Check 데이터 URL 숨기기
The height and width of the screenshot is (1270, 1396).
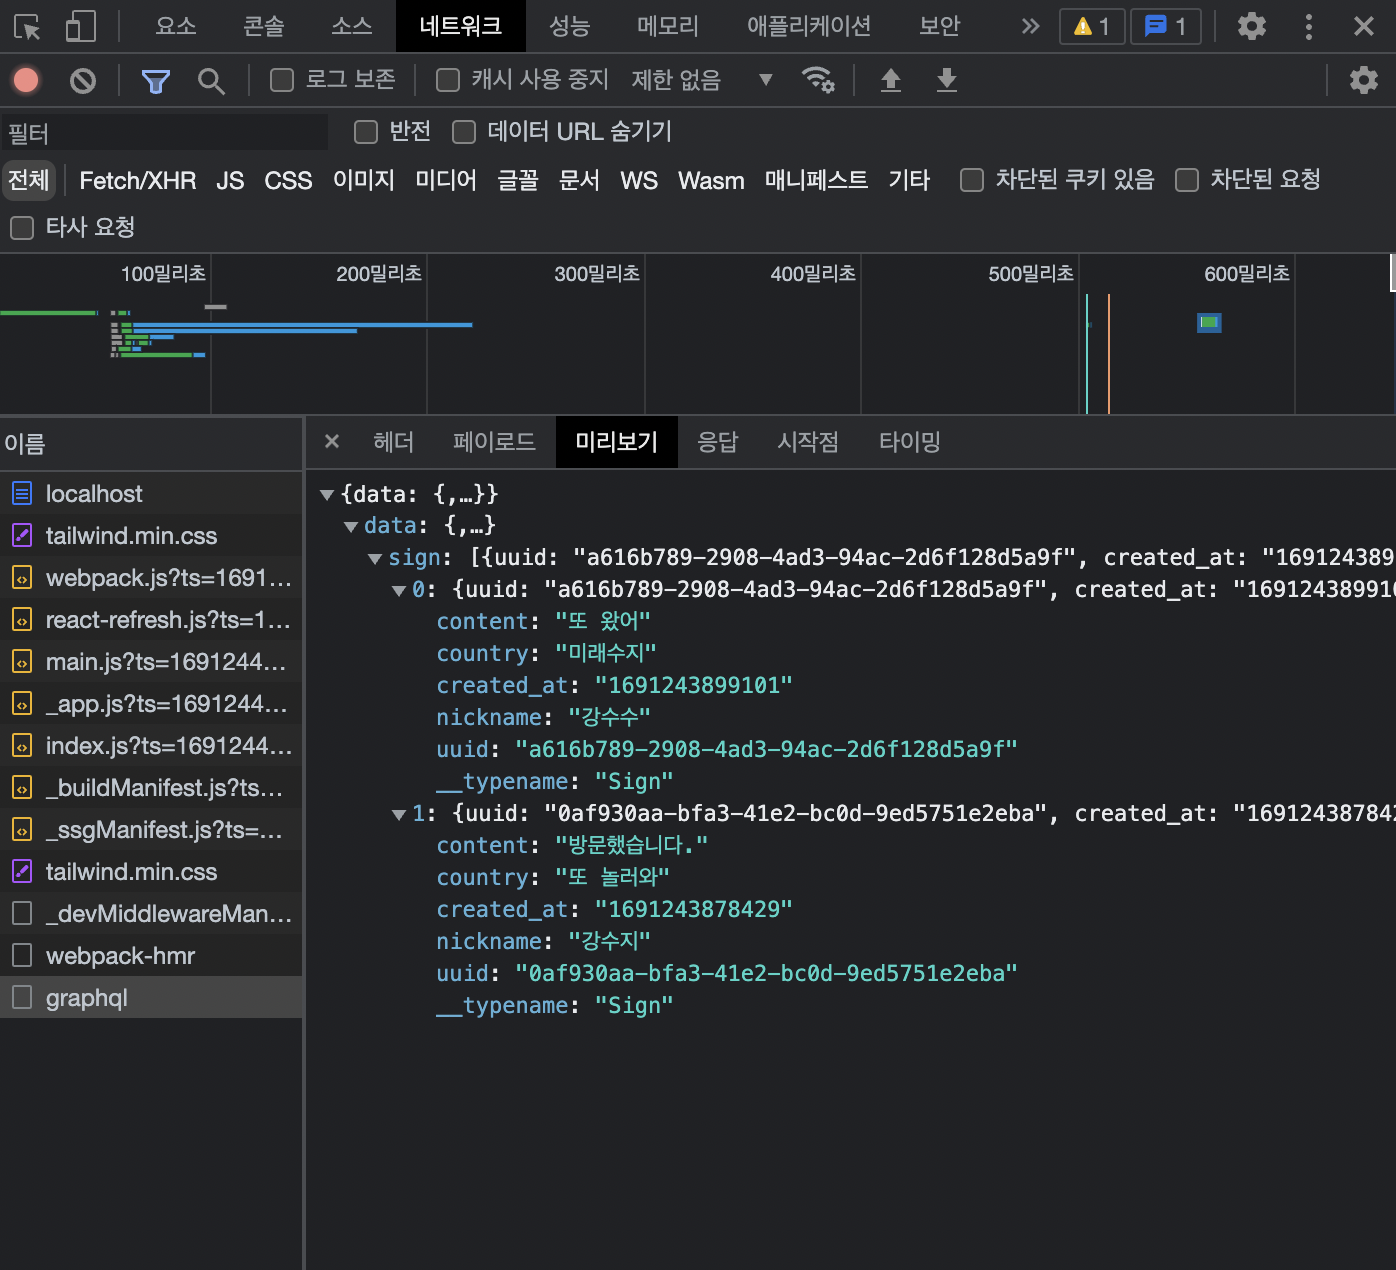tap(464, 131)
